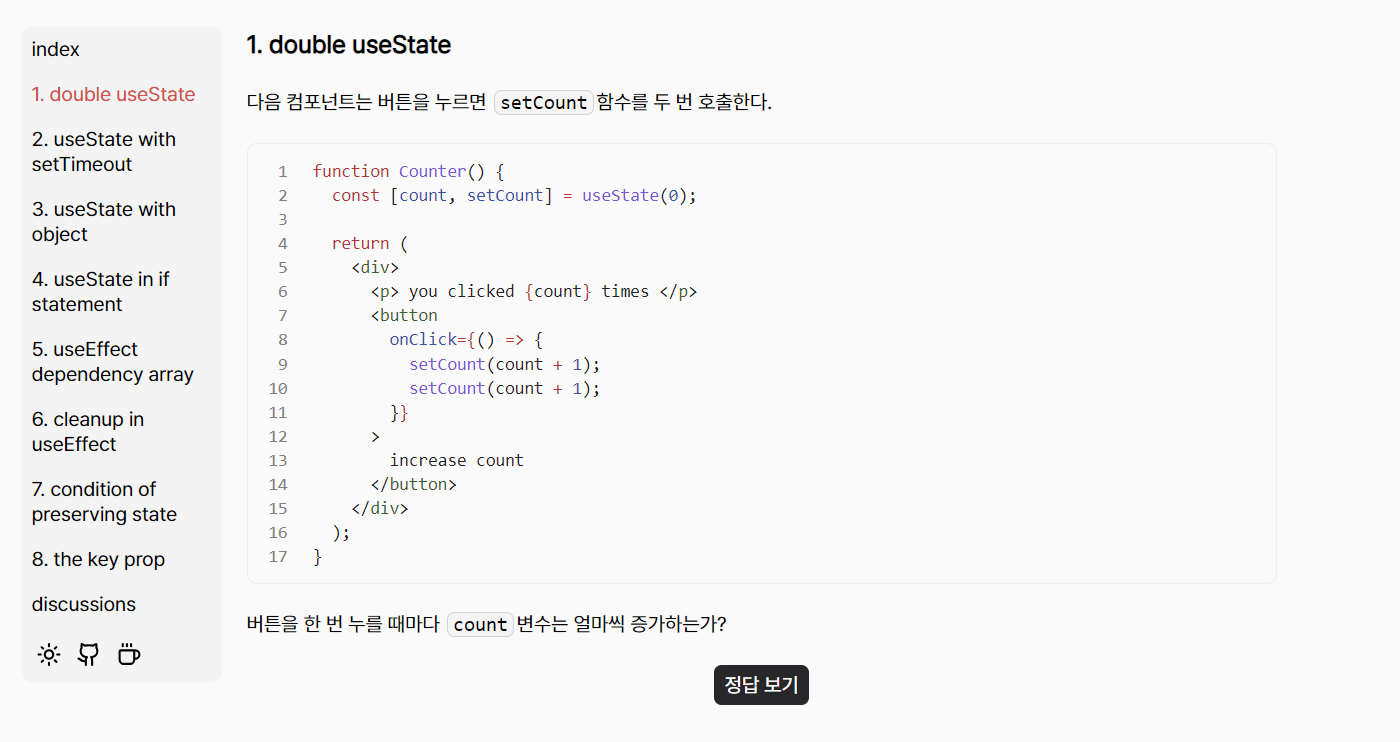Click the count inline code badge below code
Screen dimensions: 1400x742
click(479, 624)
